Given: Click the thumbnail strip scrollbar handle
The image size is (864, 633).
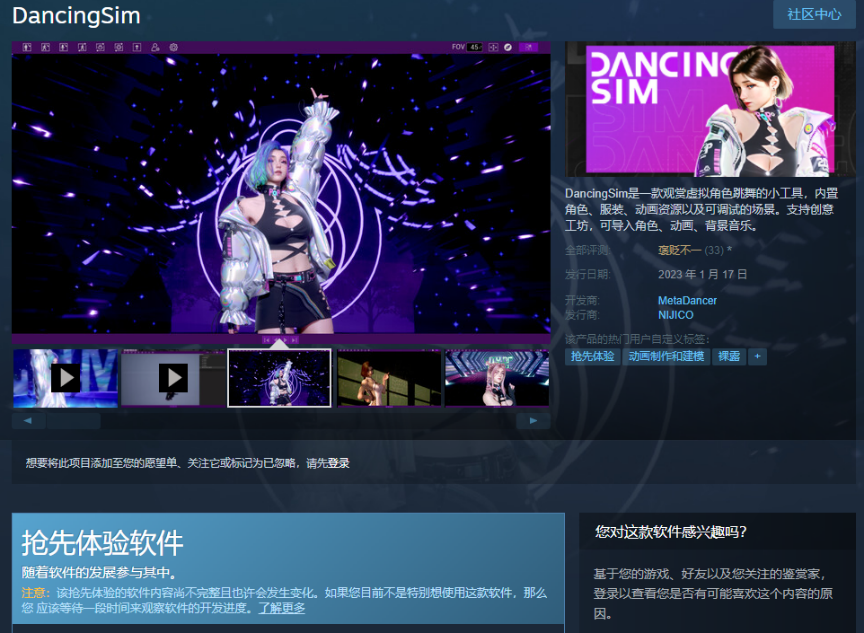Looking at the screenshot, I should tap(73, 421).
